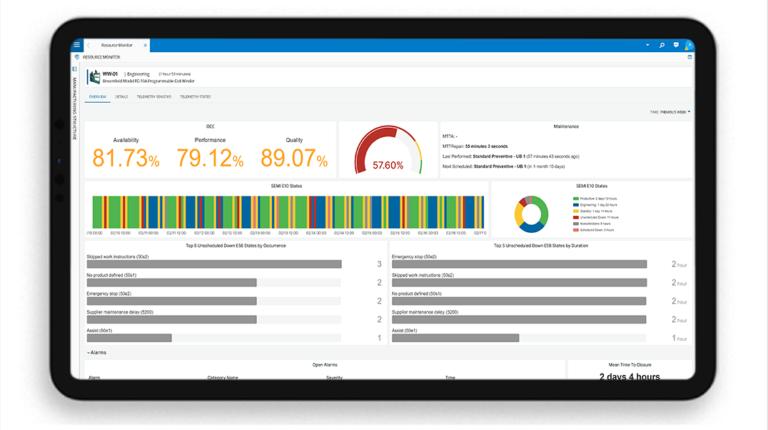Toggle the left sidebar panel icon
The width and height of the screenshot is (768, 430).
point(74,69)
